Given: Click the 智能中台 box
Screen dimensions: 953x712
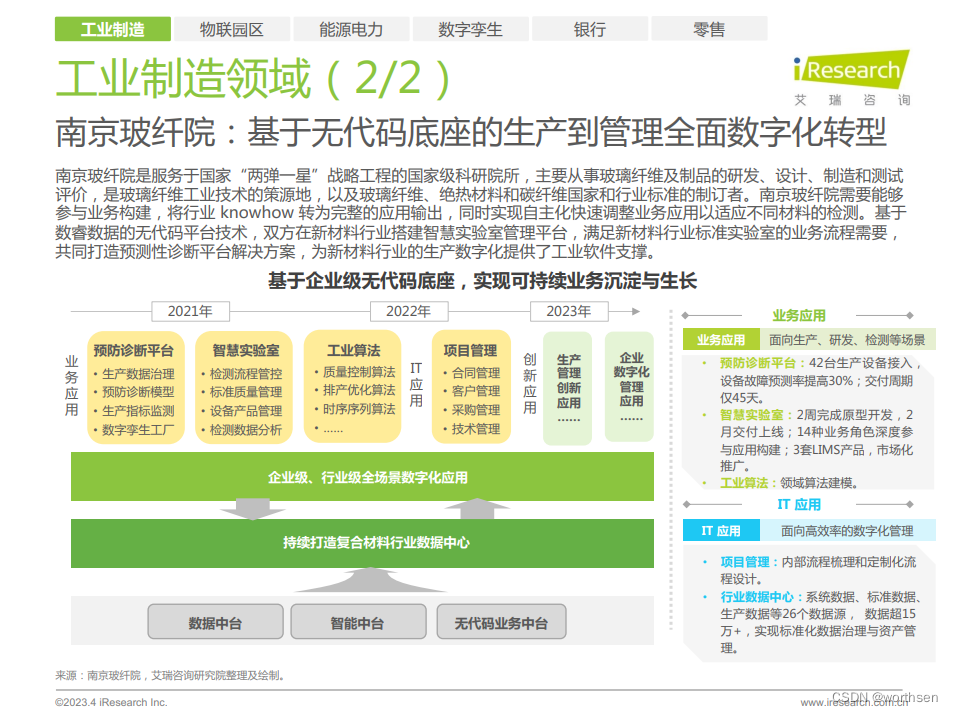Looking at the screenshot, I should (357, 622).
